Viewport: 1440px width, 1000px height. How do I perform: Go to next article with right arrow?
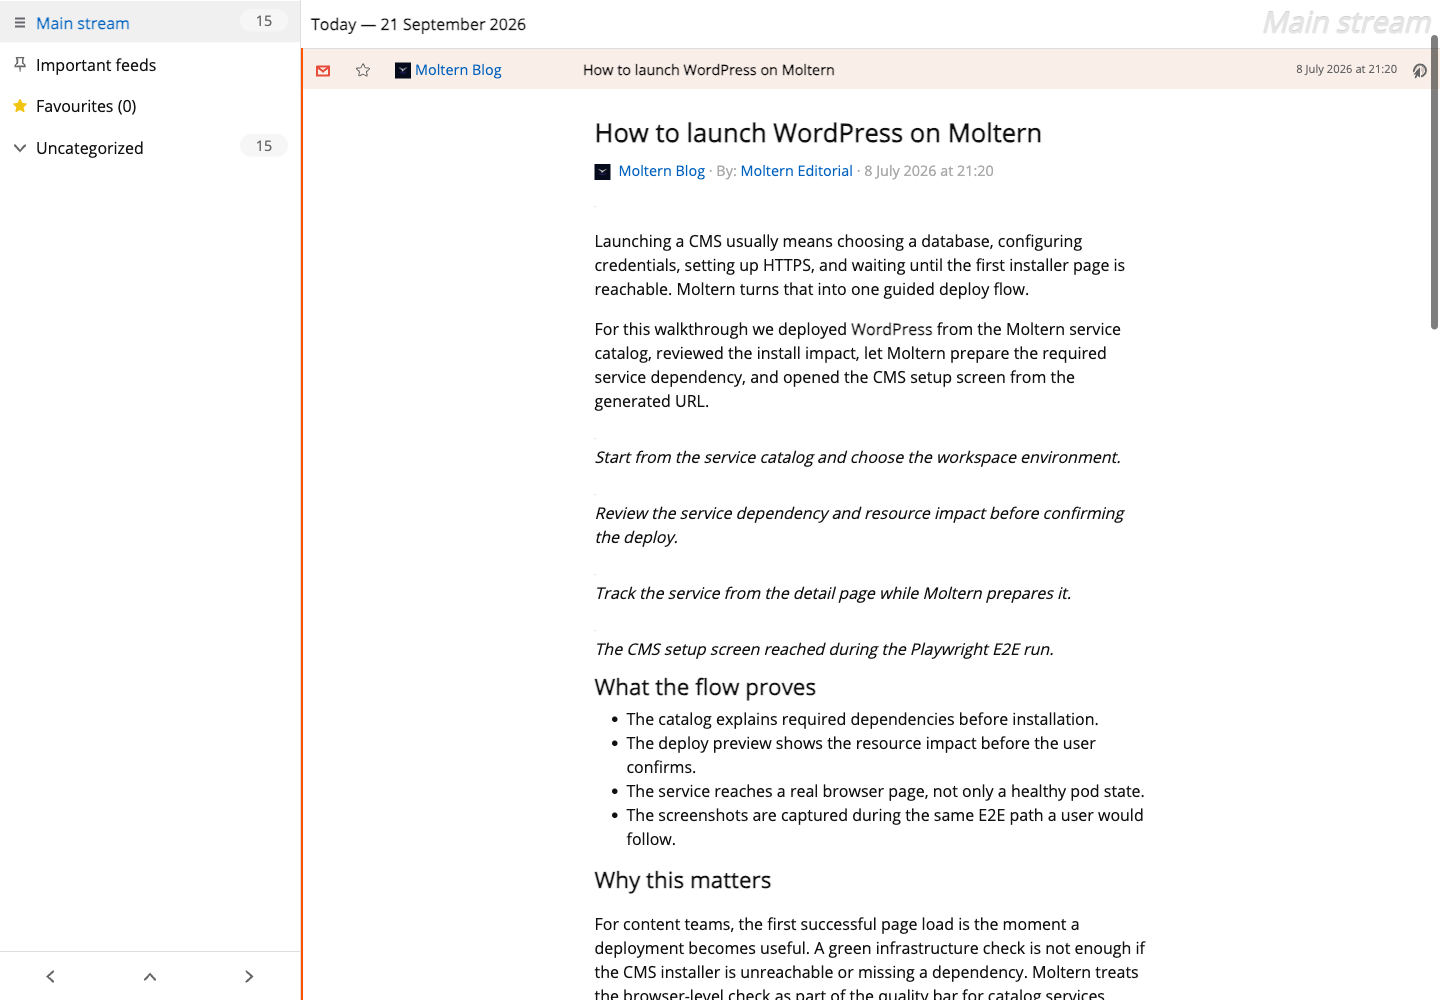(249, 976)
